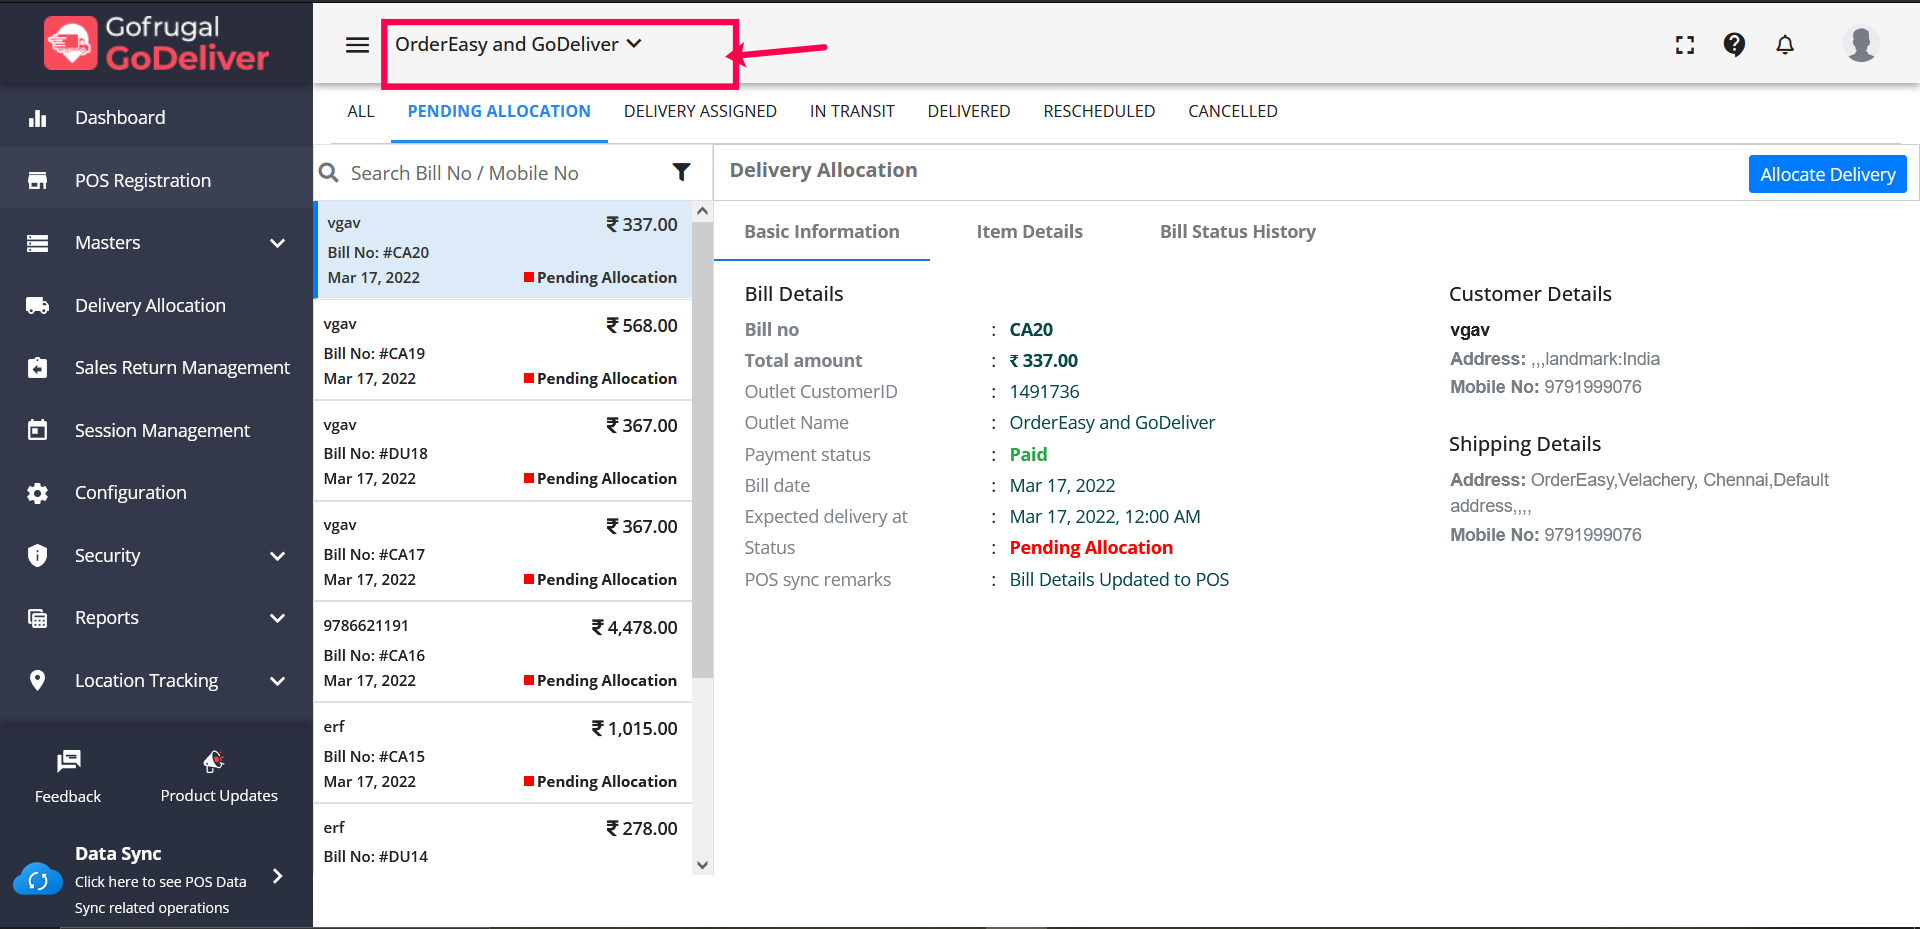Show the ALL orders tab

point(361,112)
